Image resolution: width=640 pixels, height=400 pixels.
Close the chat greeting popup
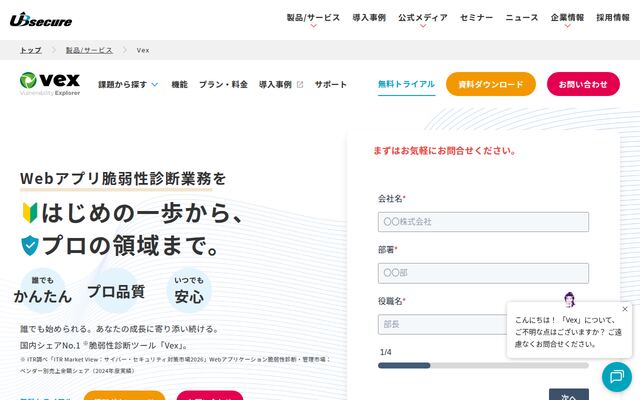click(625, 309)
